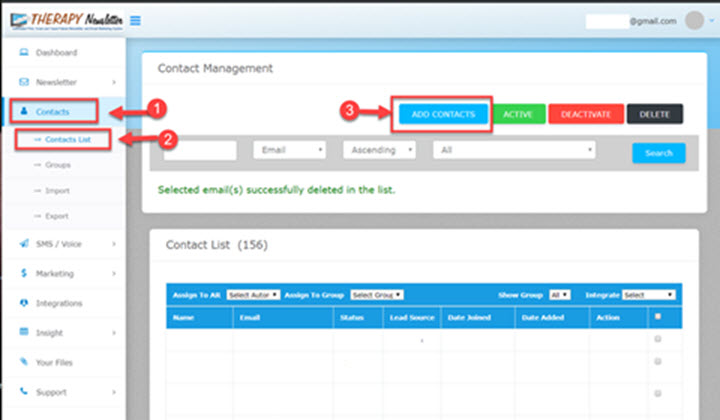Open the Ascending sort order dropdown
Image resolution: width=720 pixels, height=420 pixels.
coord(379,150)
